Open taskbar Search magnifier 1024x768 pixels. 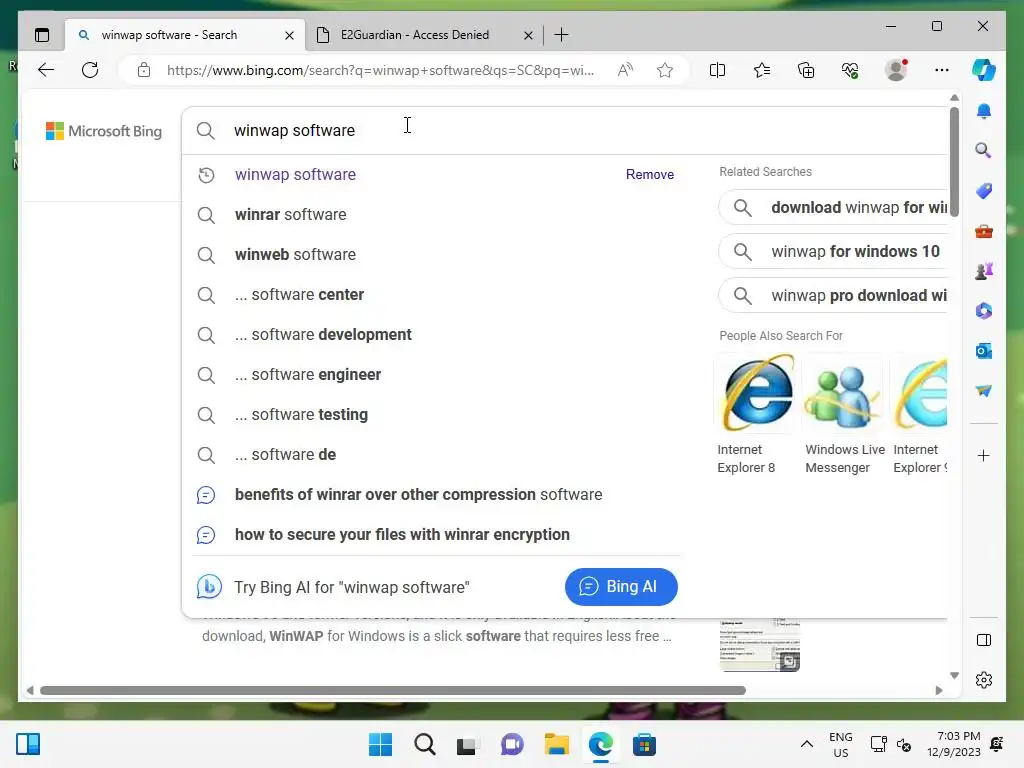tap(424, 744)
